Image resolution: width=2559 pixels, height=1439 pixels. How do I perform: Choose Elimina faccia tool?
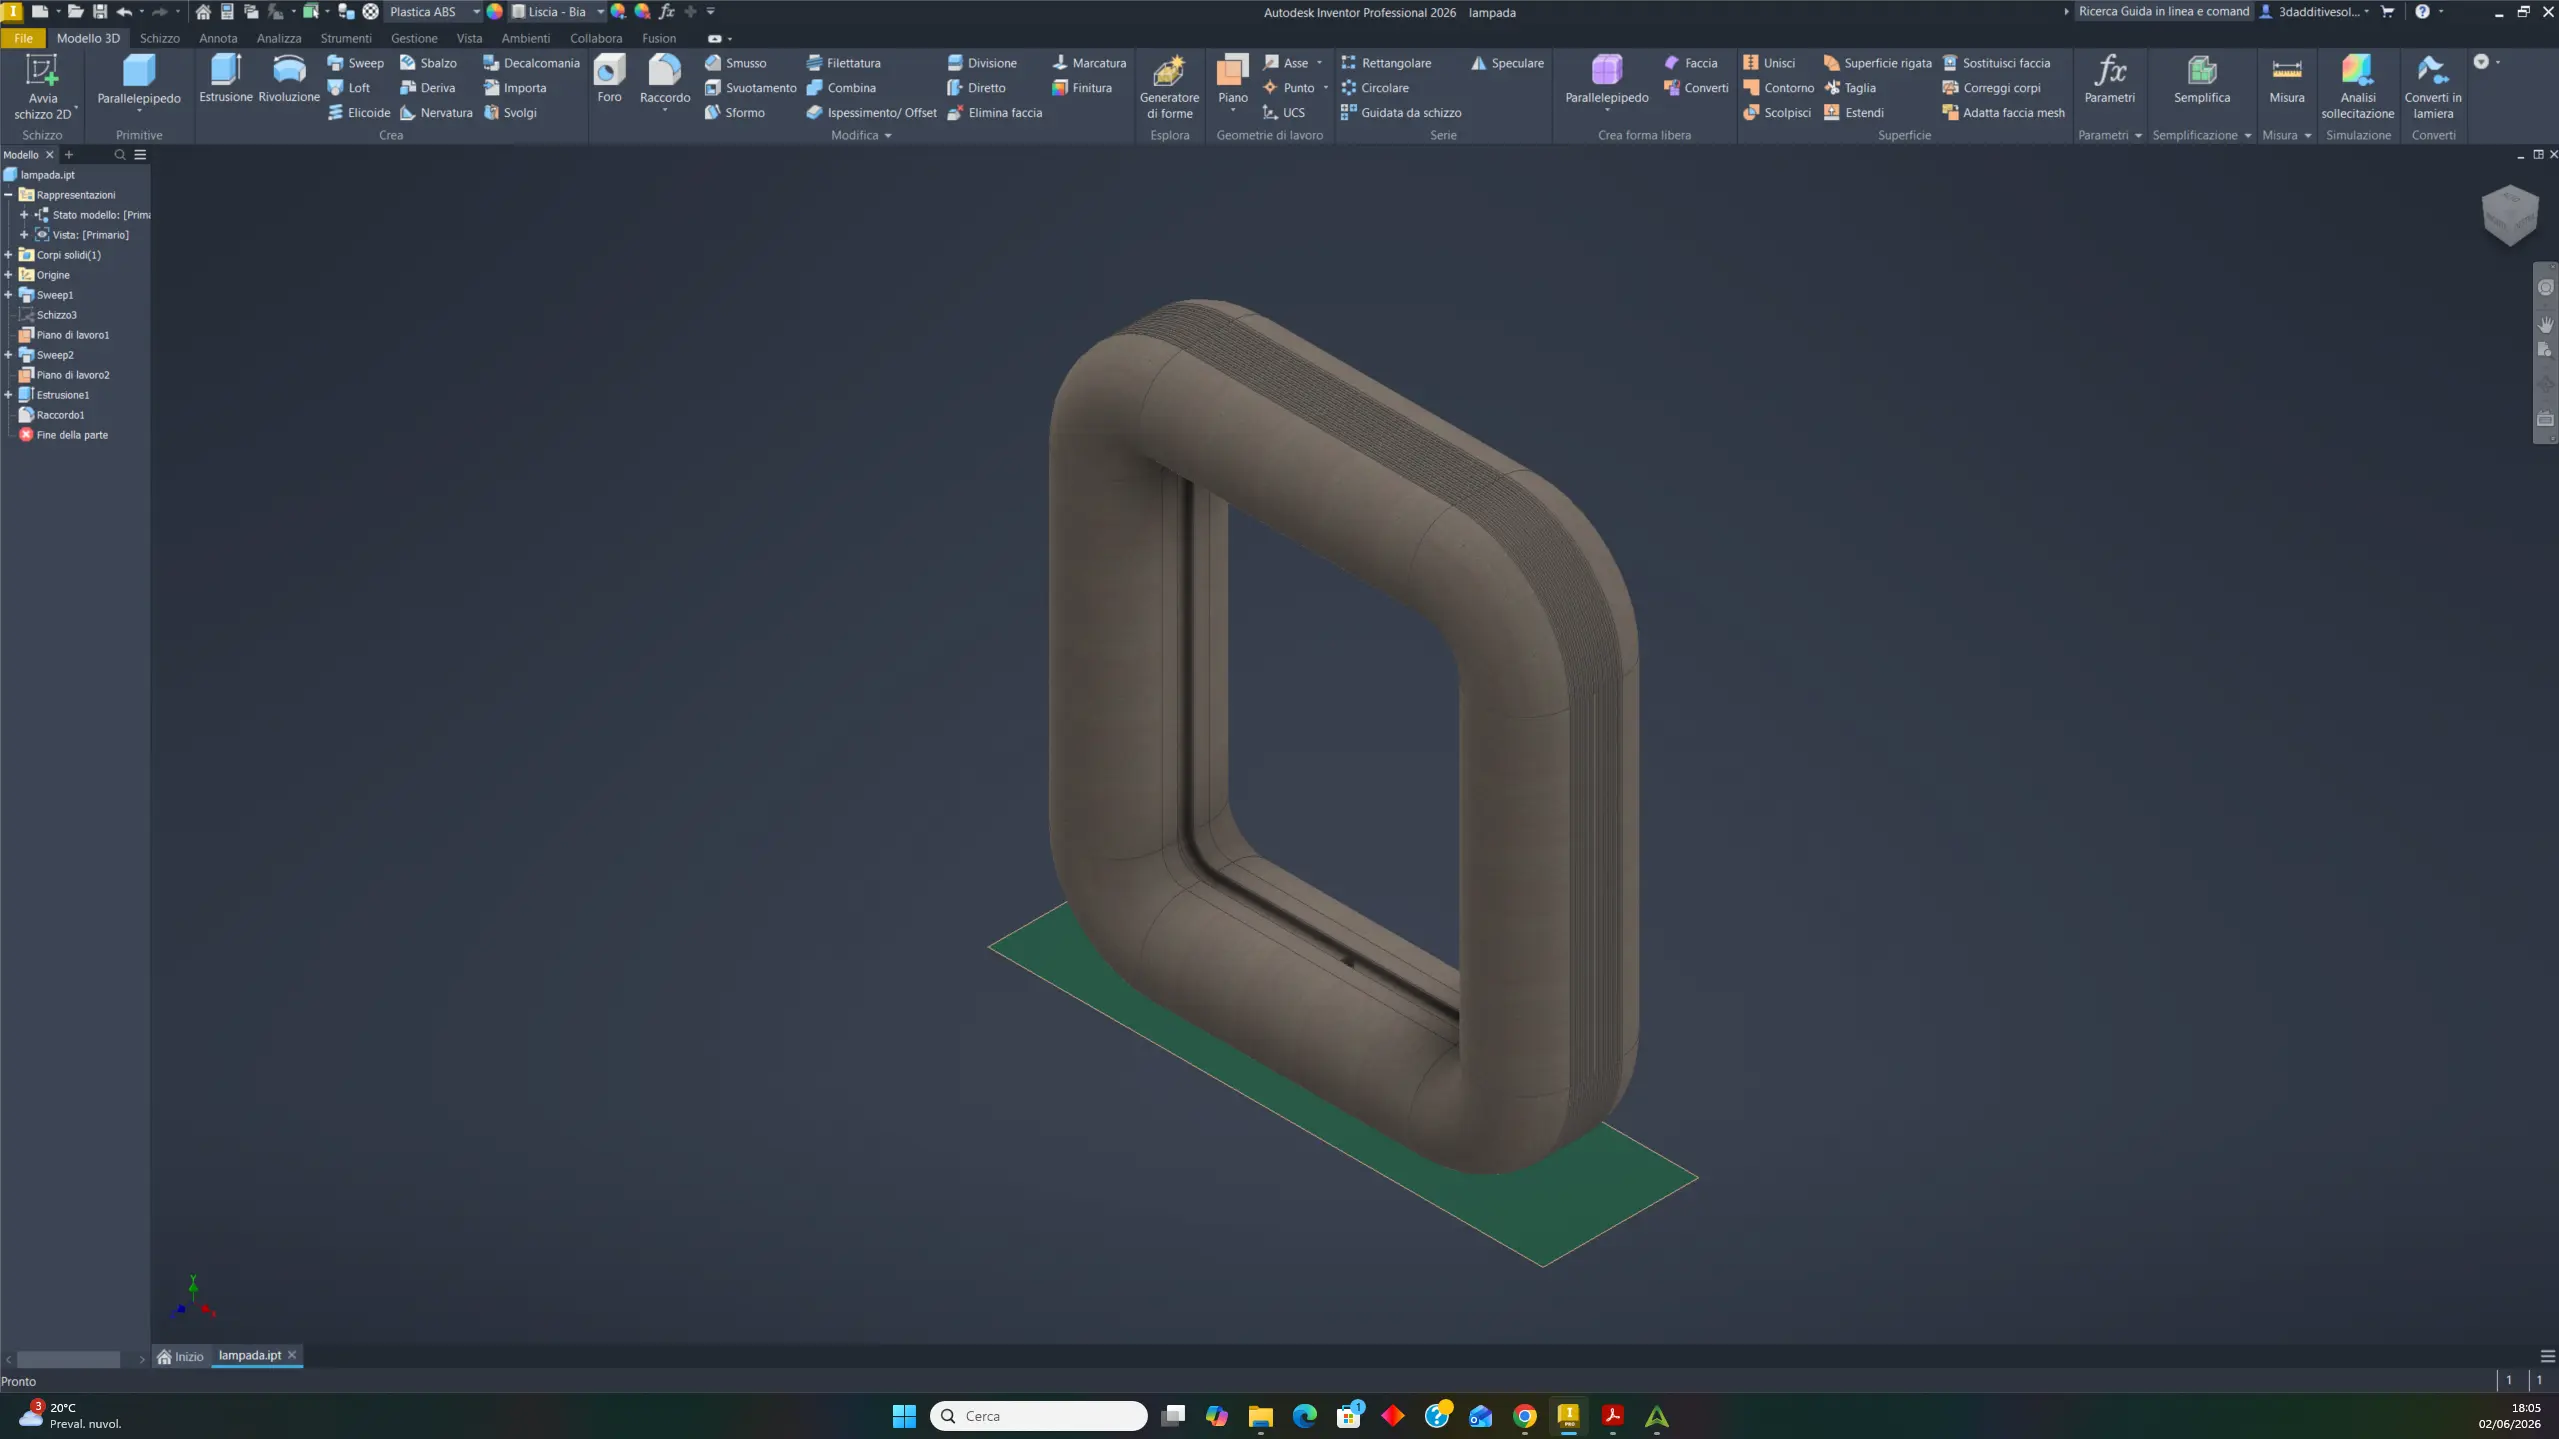click(995, 113)
